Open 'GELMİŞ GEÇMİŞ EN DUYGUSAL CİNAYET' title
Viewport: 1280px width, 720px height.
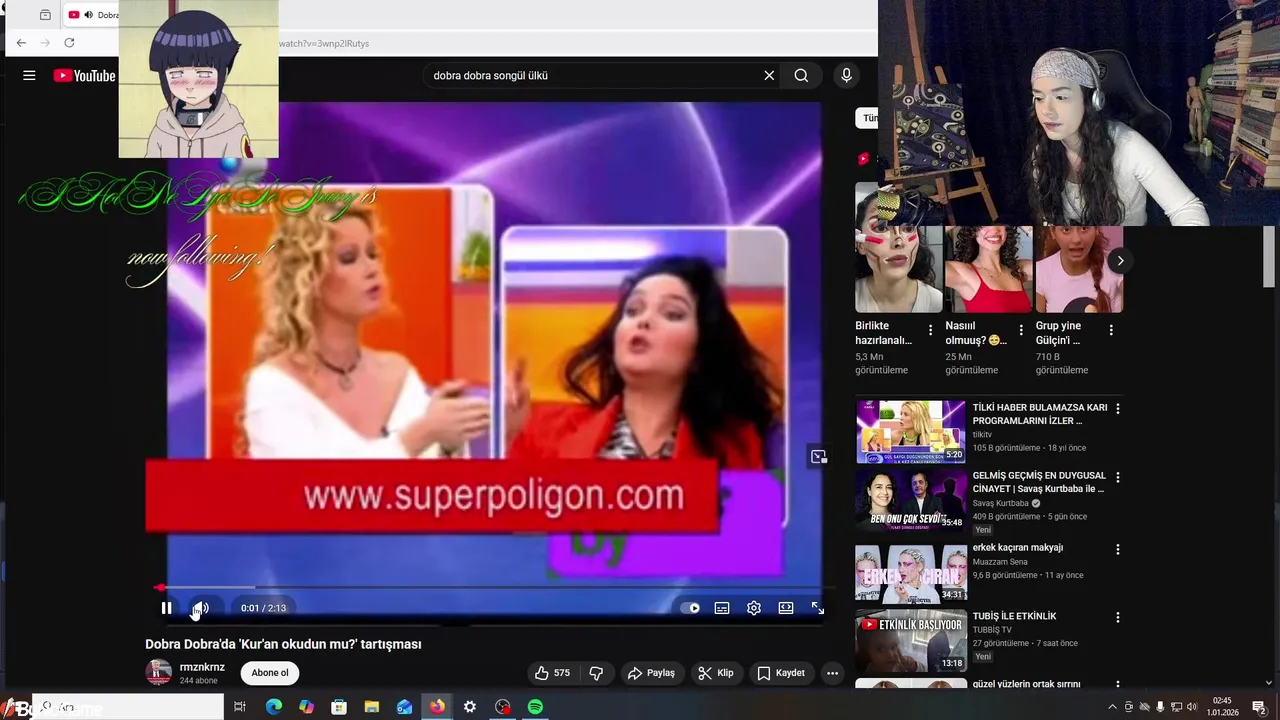(x=1039, y=482)
